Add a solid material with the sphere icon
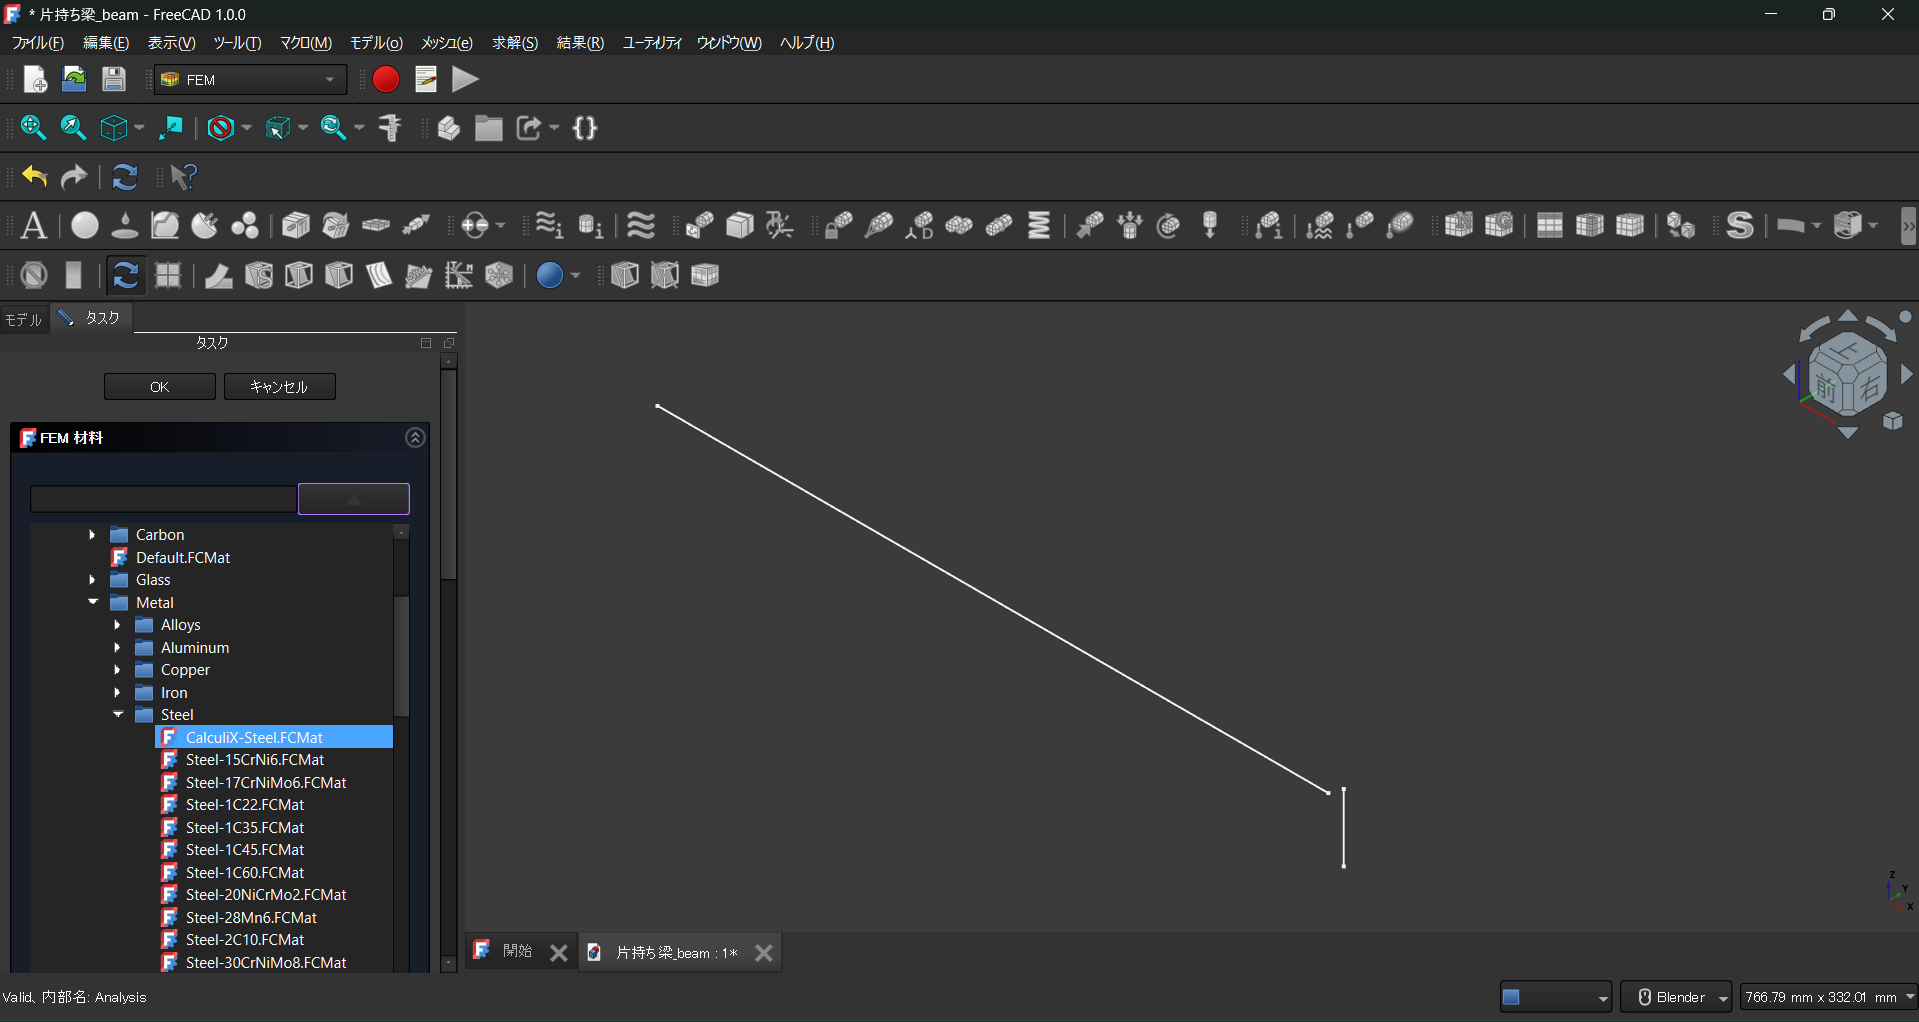This screenshot has width=1919, height=1022. [85, 226]
